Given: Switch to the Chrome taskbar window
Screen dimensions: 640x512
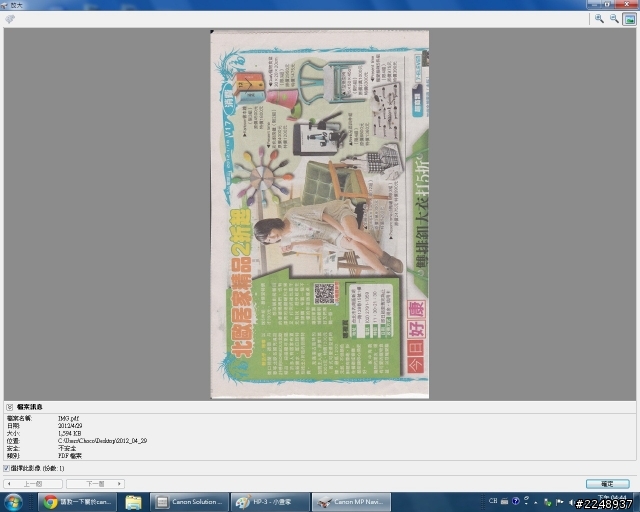Looking at the screenshot, I should [78, 502].
